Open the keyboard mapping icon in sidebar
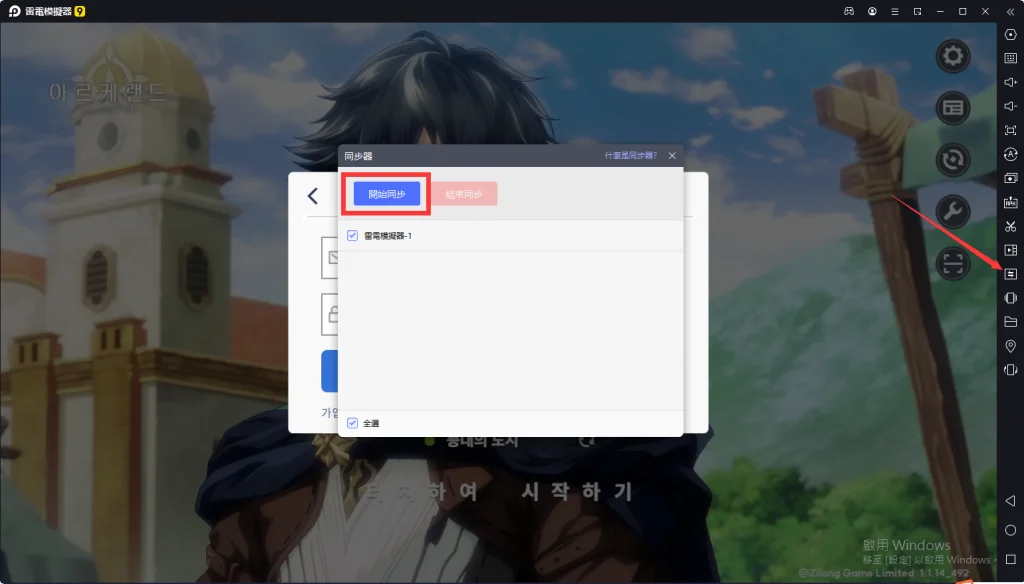 (x=1010, y=58)
